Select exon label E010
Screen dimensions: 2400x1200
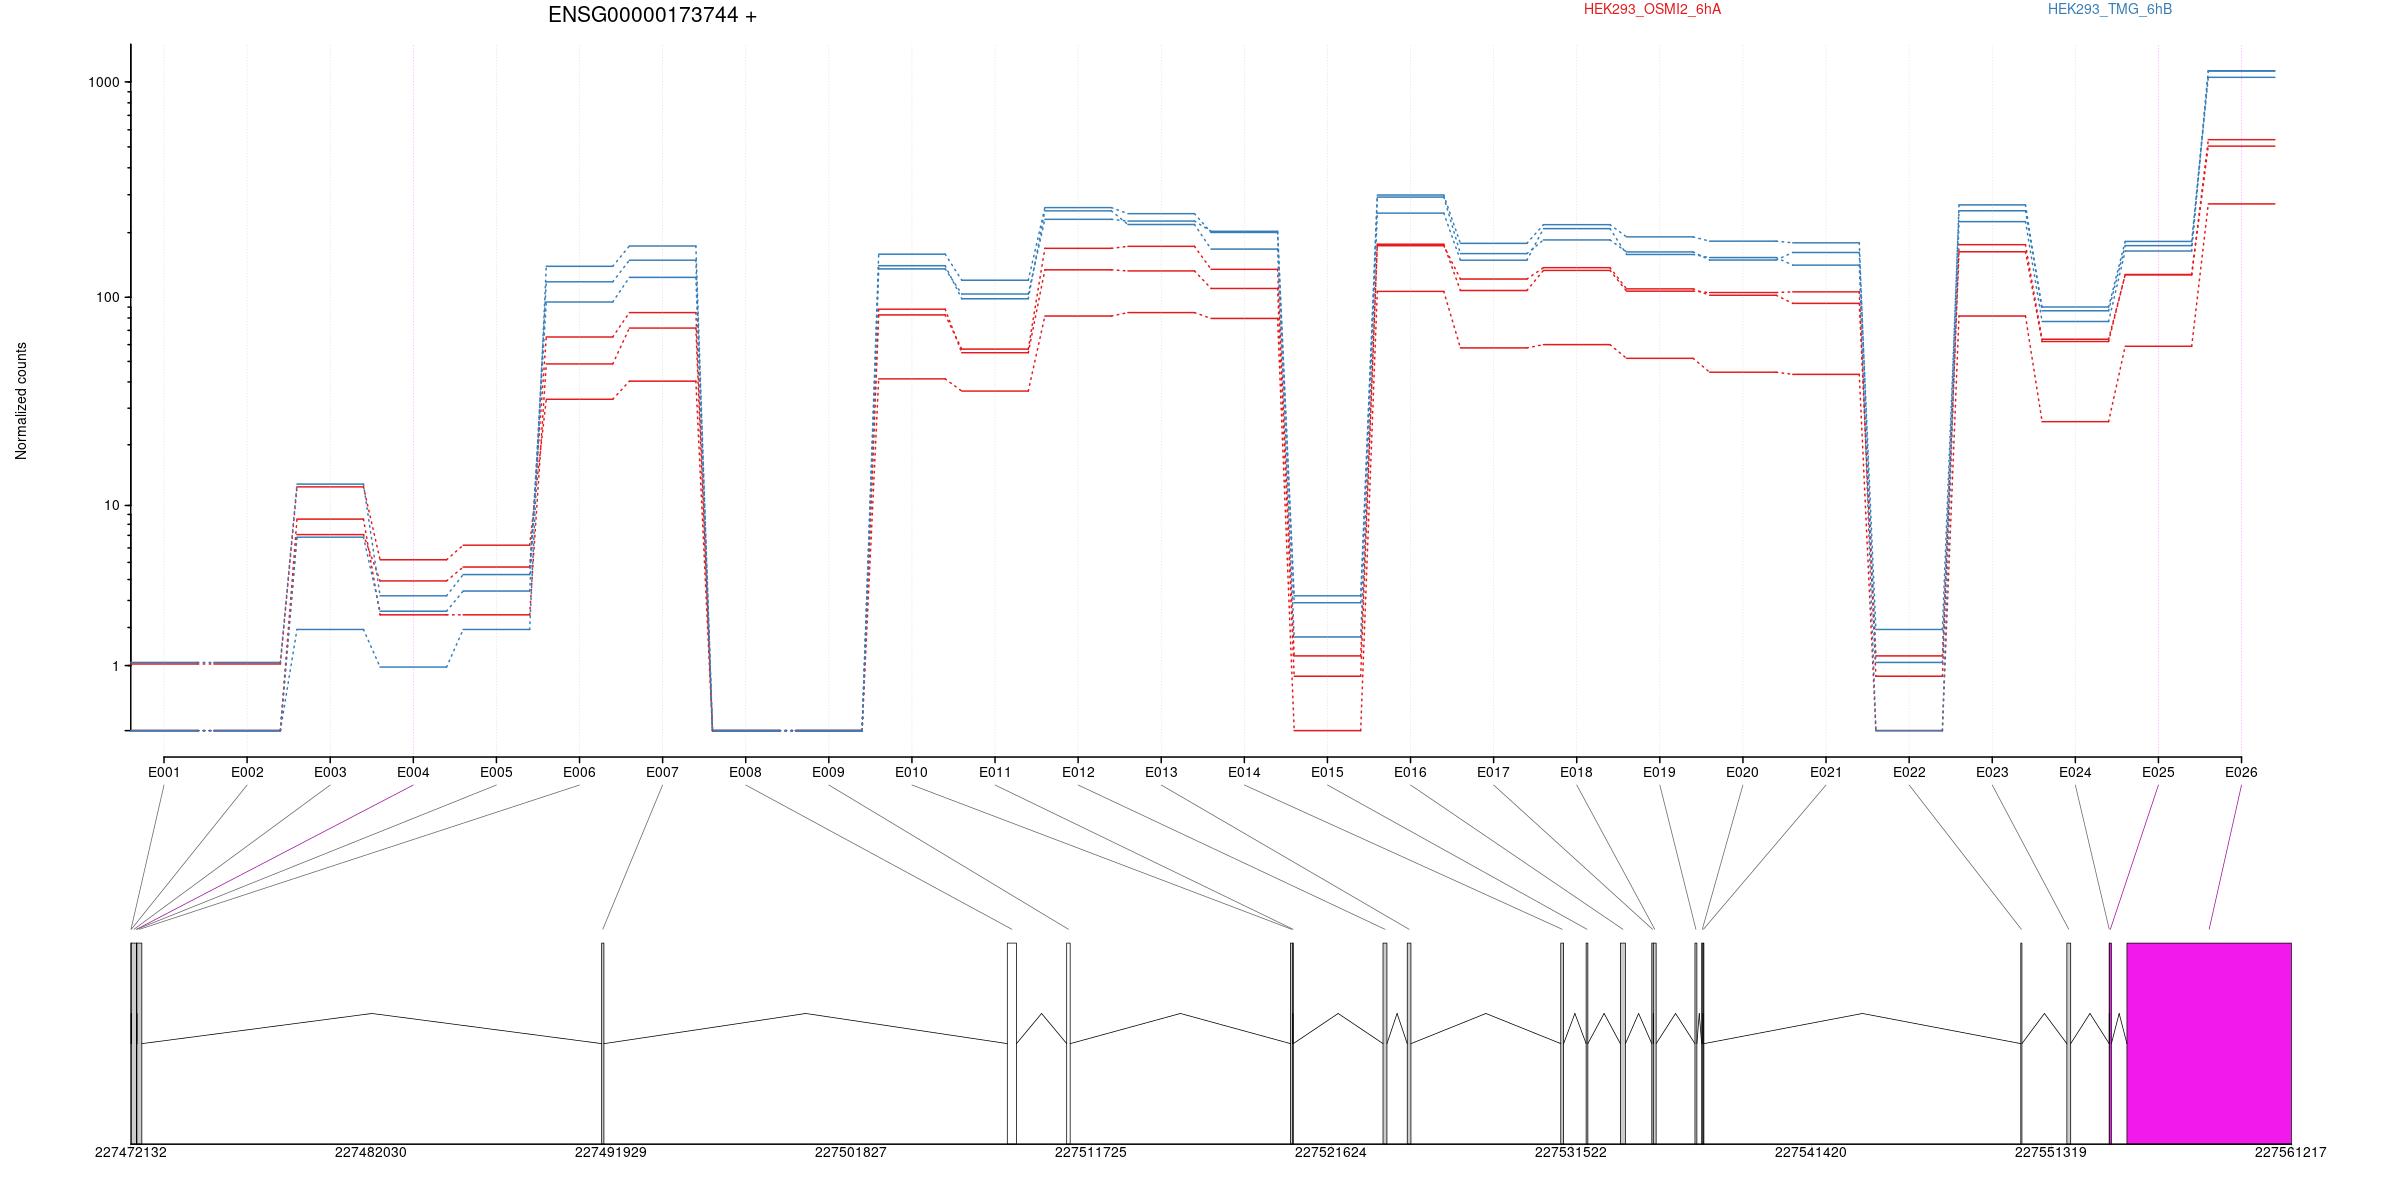pos(911,772)
